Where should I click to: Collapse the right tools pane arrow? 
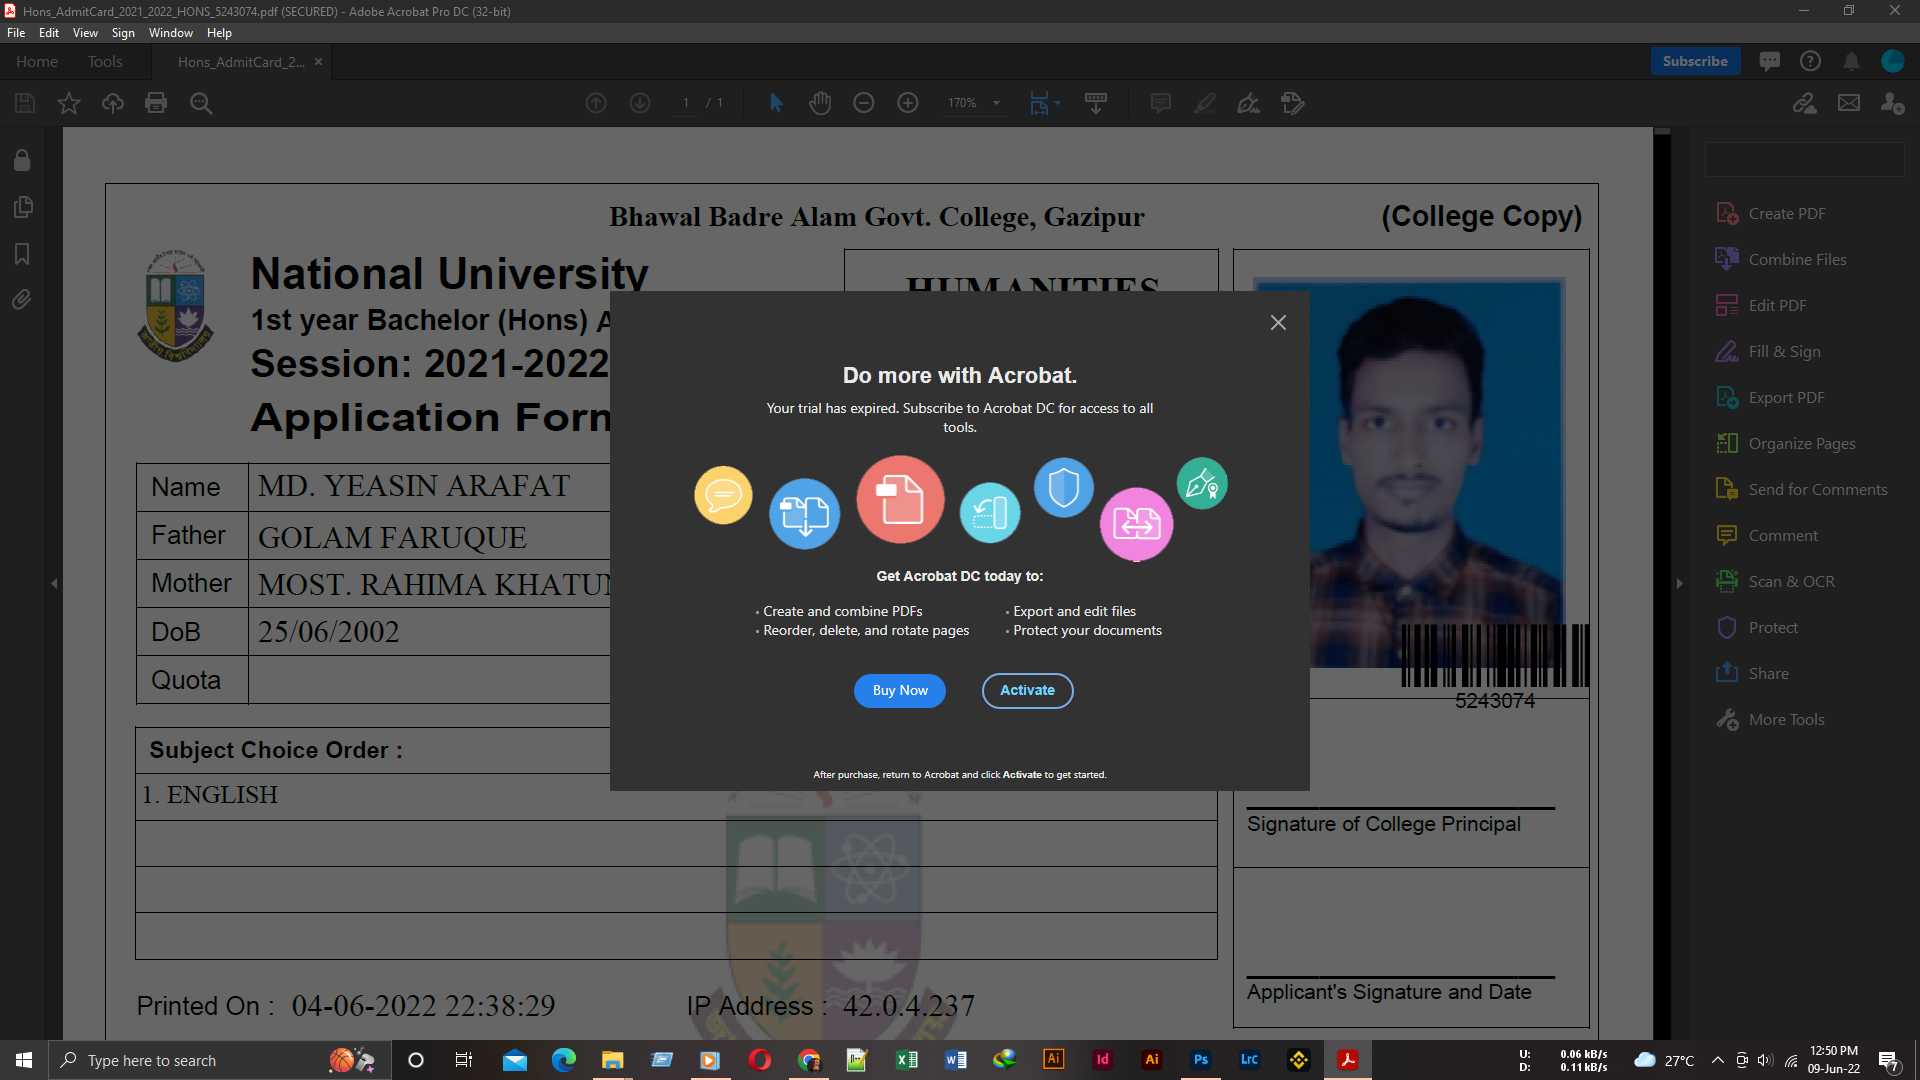coord(1680,583)
